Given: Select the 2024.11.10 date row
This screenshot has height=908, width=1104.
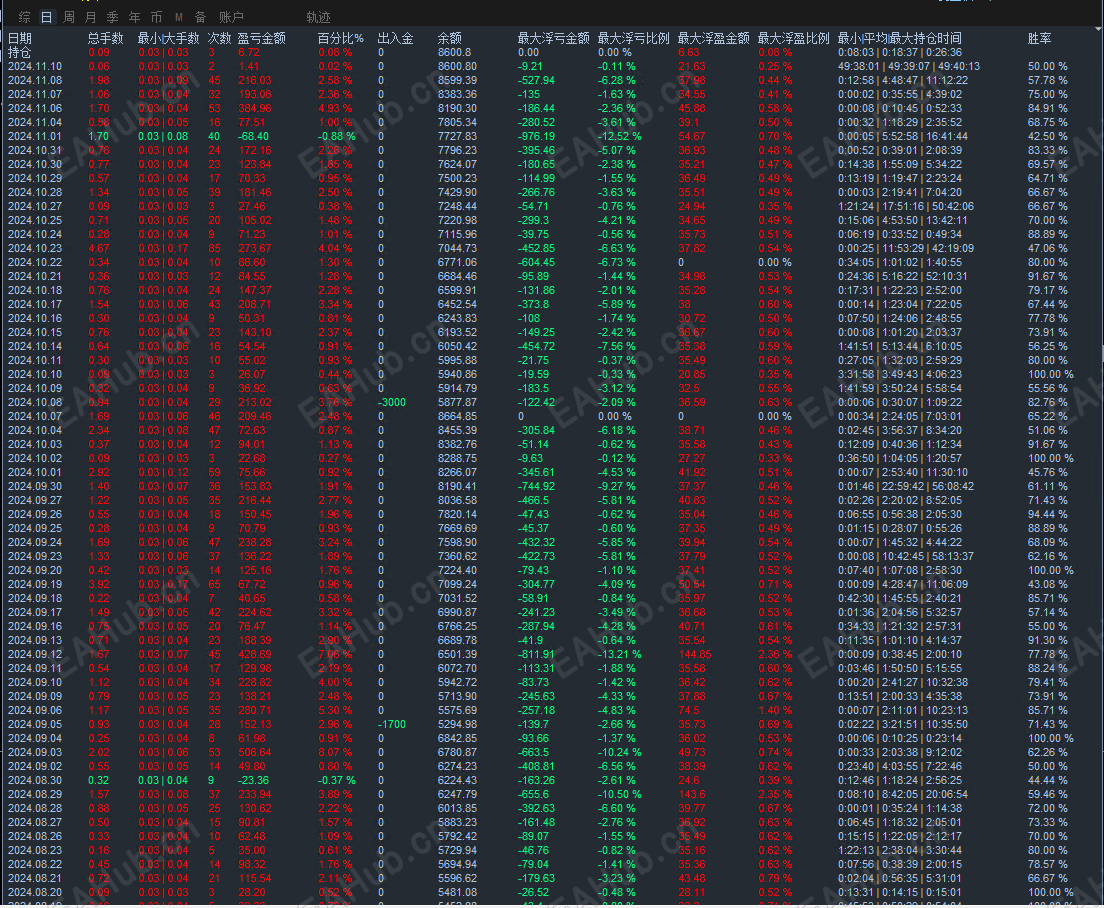Looking at the screenshot, I should [x=35, y=66].
